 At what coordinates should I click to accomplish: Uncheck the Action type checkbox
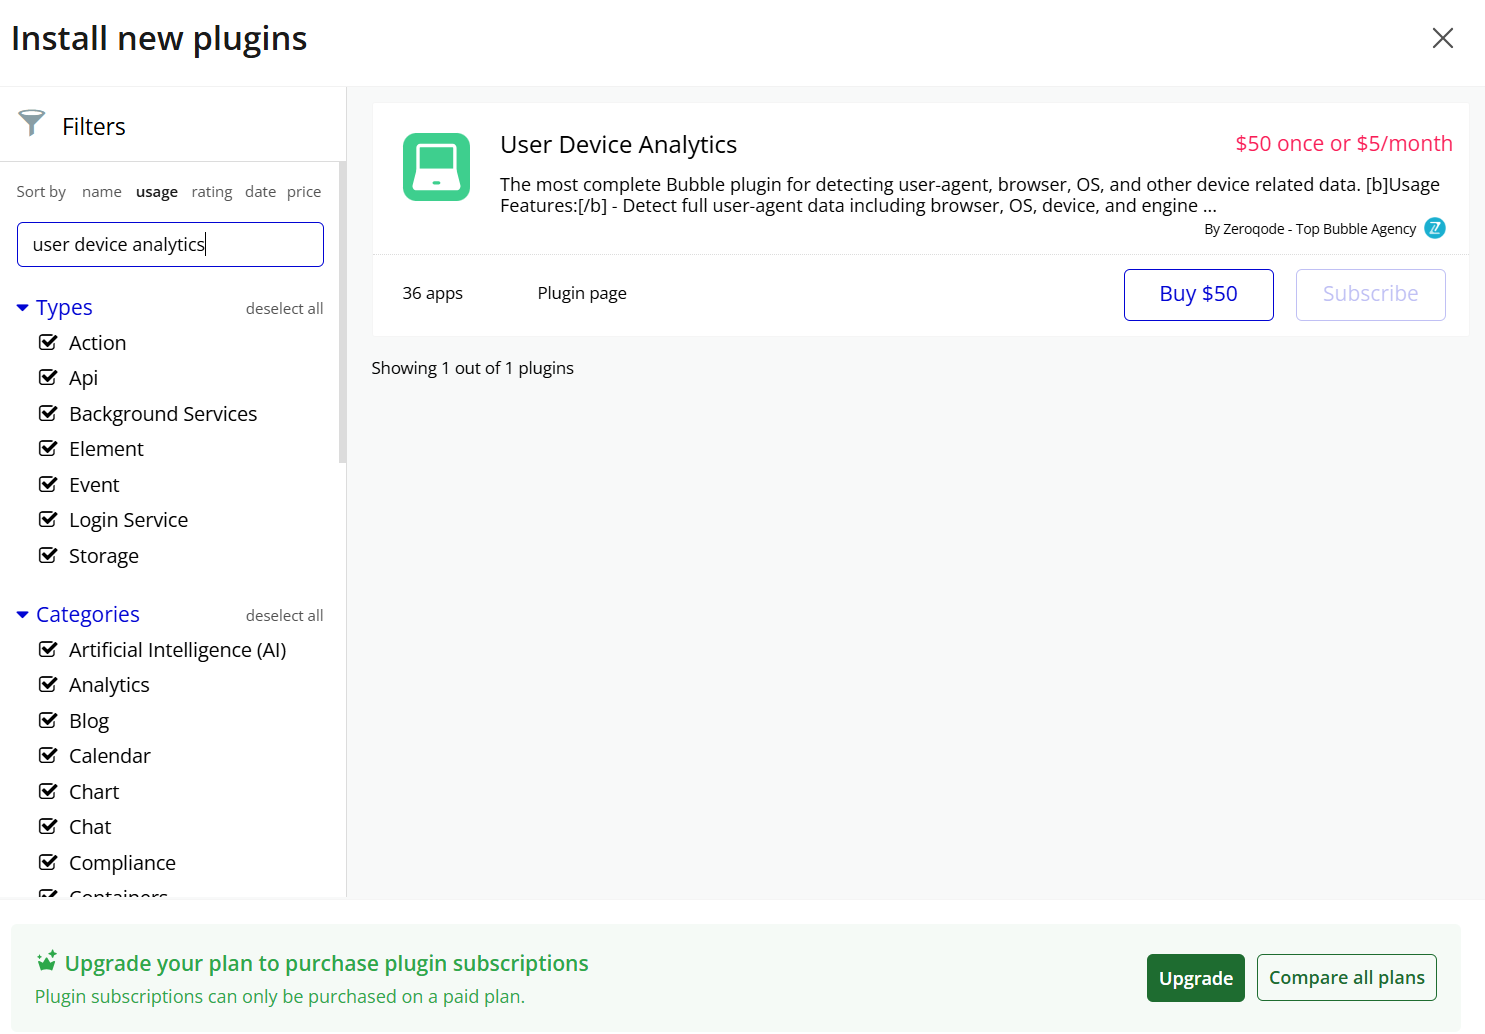pyautogui.click(x=48, y=343)
